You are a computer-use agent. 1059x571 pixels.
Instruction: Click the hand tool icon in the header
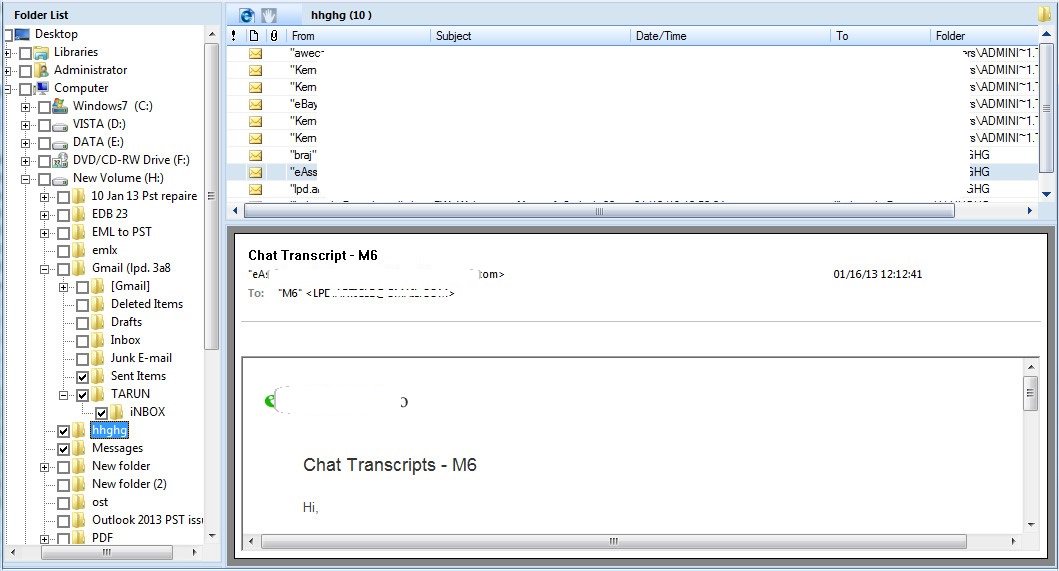269,15
